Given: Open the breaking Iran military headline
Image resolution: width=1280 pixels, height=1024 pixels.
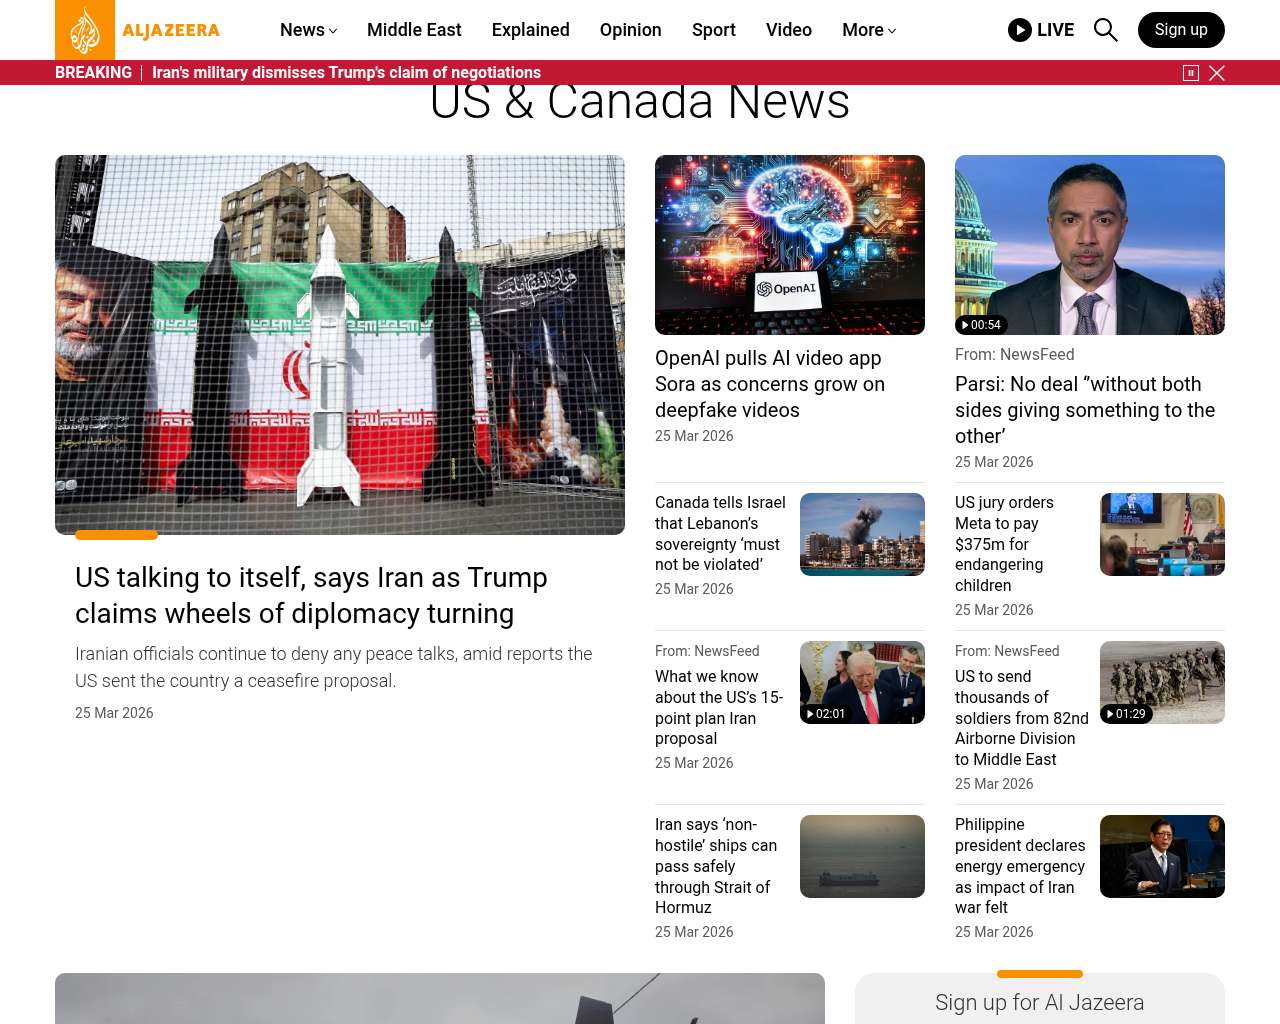Looking at the screenshot, I should [346, 73].
